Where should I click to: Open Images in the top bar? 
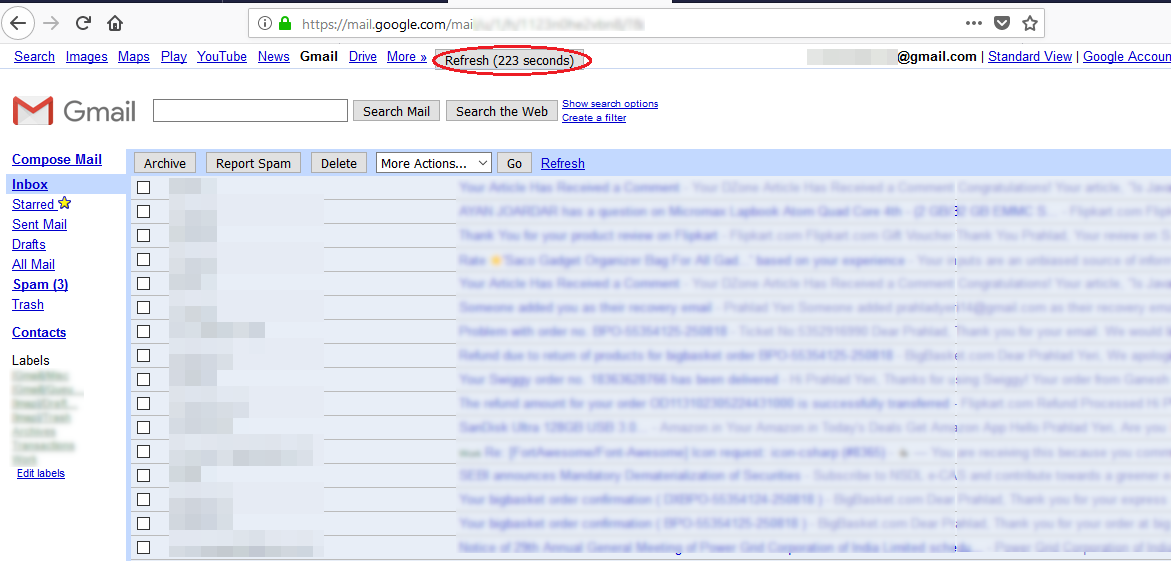coord(87,56)
